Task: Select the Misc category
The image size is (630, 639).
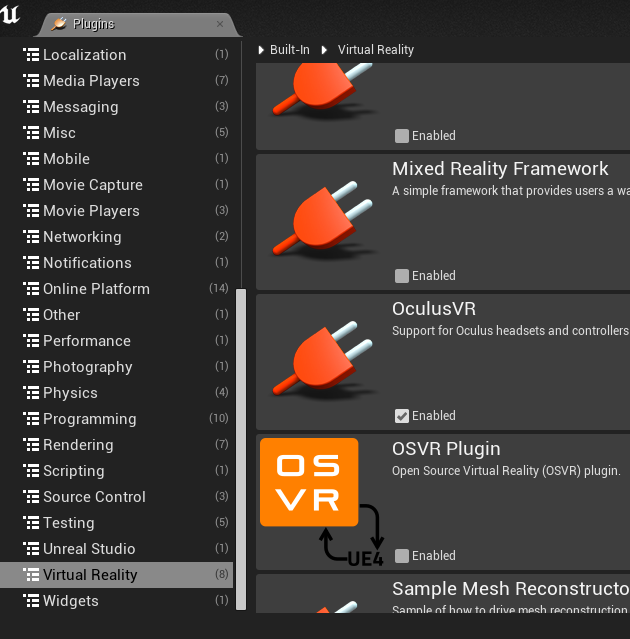Action: coord(117,133)
